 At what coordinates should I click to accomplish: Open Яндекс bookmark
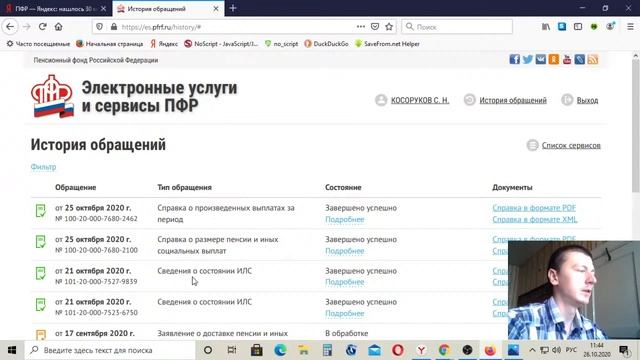tap(164, 44)
